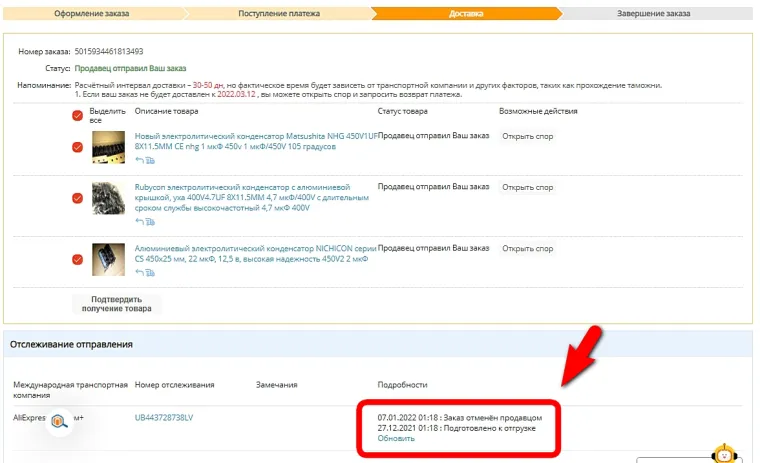
Task: Open dispute for the Matsushita capacitor
Action: click(x=527, y=136)
